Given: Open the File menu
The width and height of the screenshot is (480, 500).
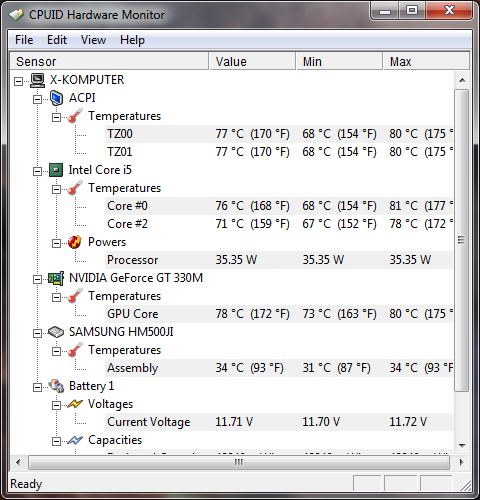Looking at the screenshot, I should (24, 40).
